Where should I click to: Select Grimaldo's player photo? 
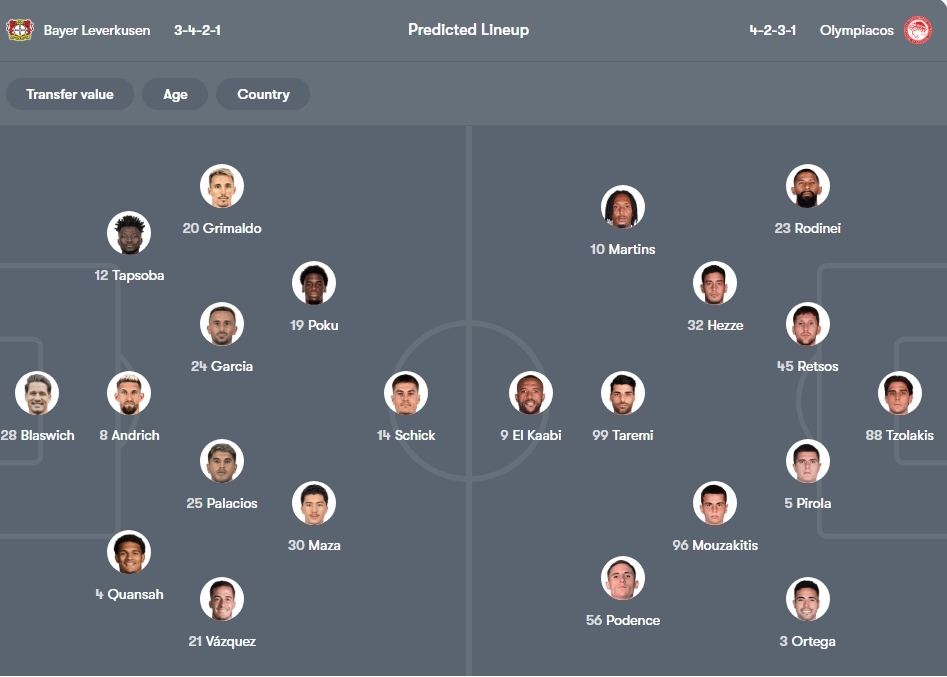point(222,187)
